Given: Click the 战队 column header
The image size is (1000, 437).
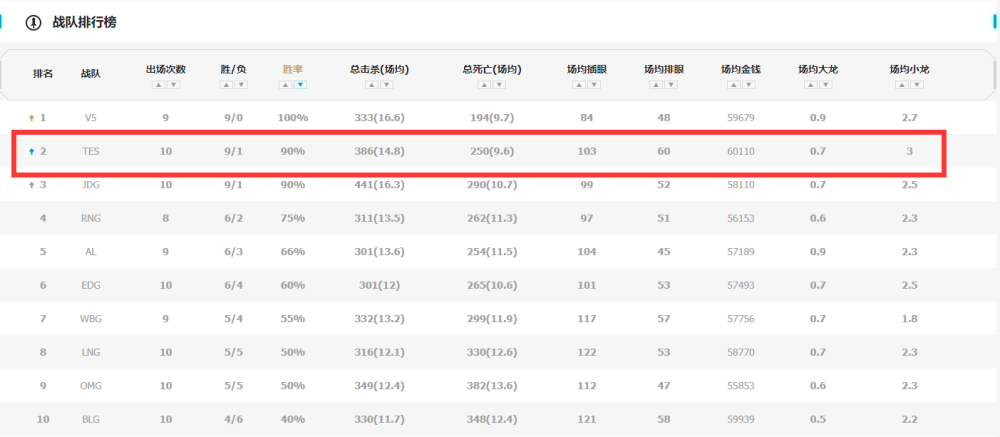Looking at the screenshot, I should [x=91, y=73].
